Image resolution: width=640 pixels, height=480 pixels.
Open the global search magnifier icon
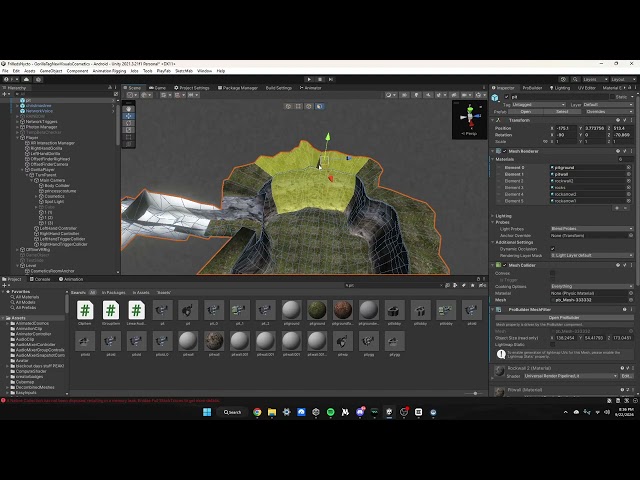pyautogui.click(x=575, y=79)
